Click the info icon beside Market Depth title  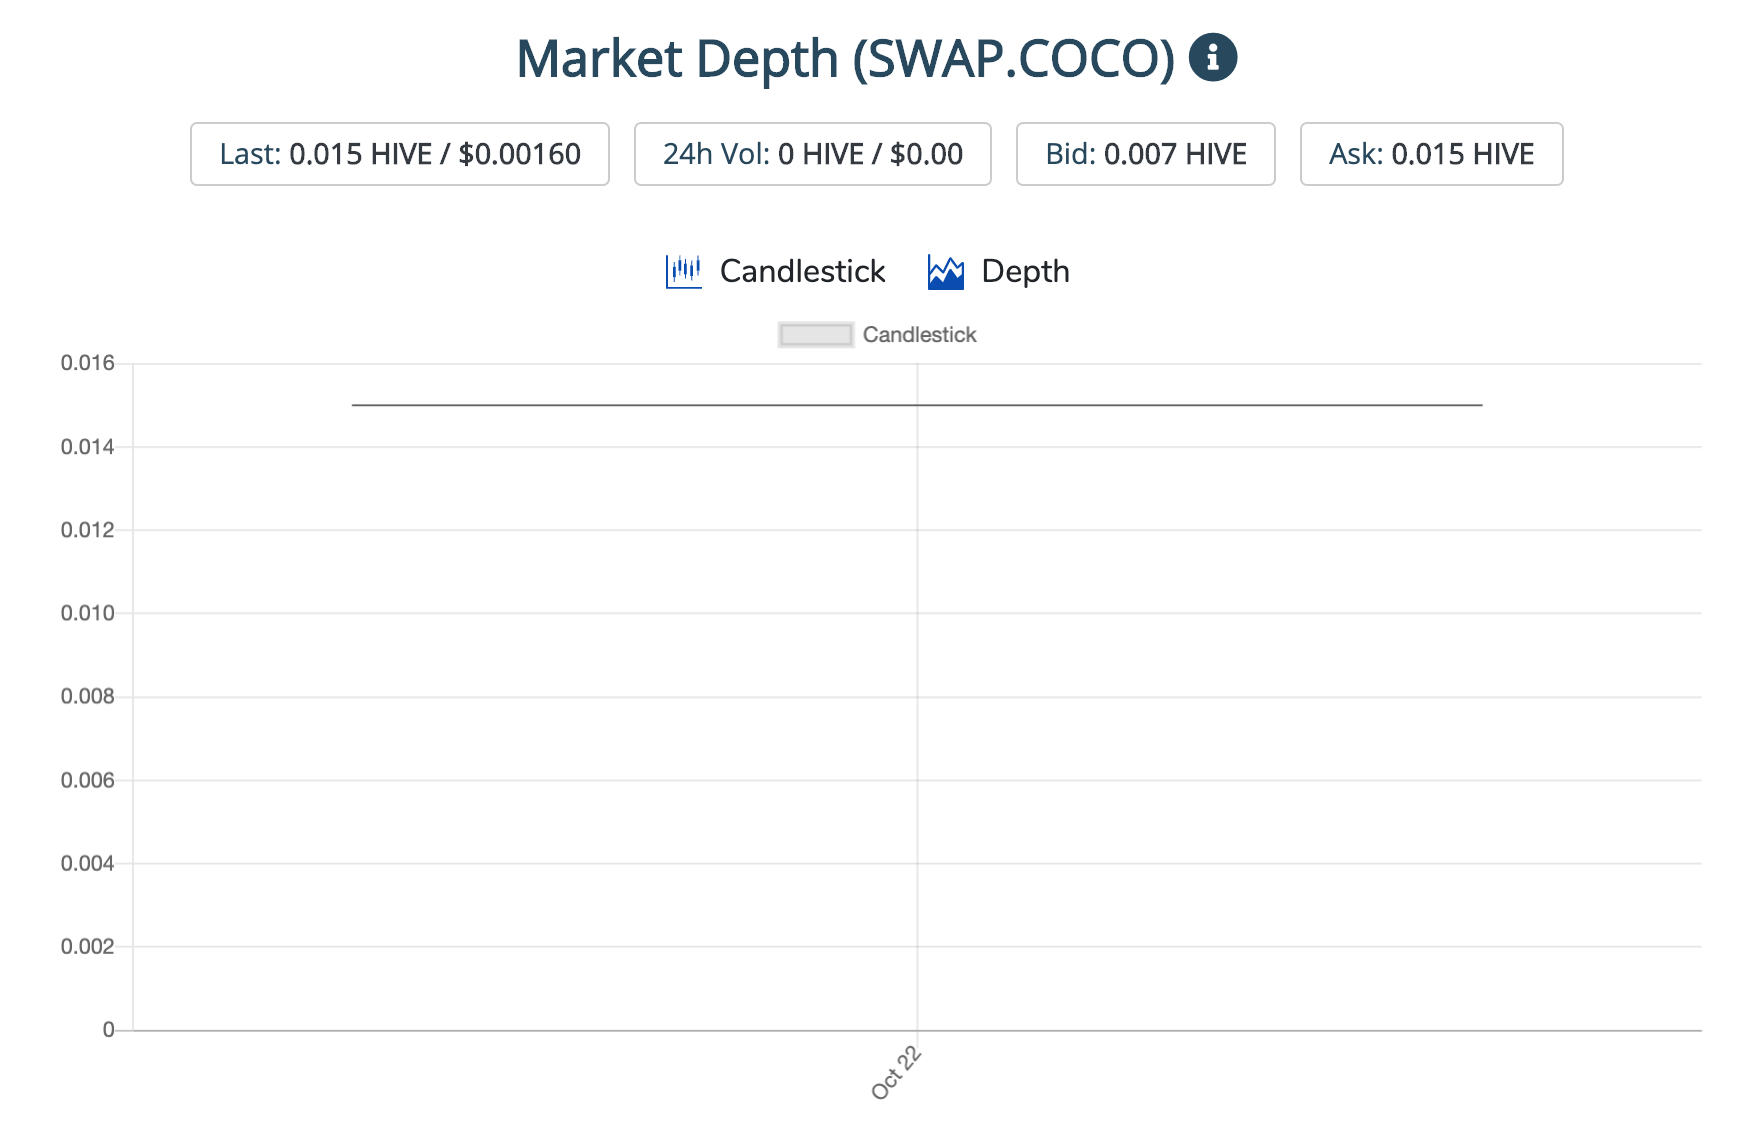click(1212, 58)
